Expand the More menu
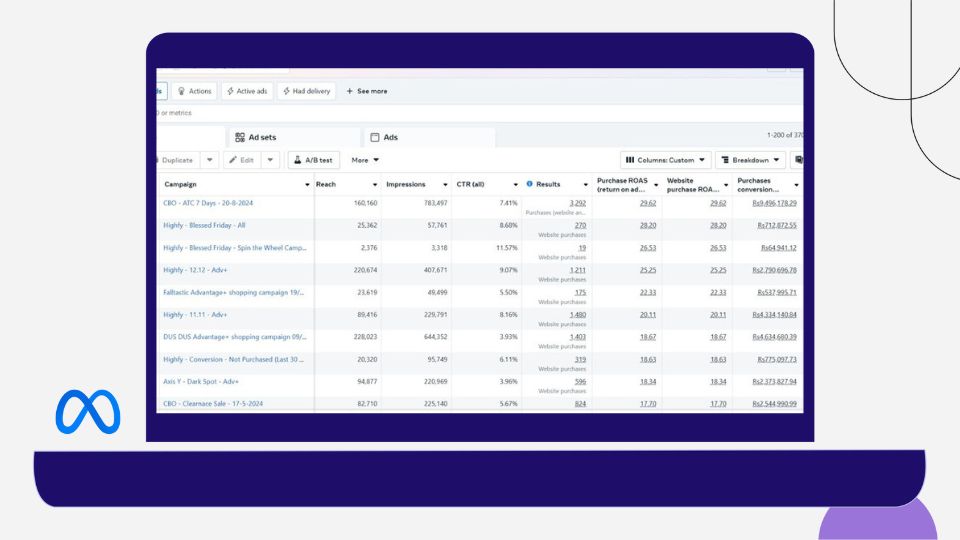960x540 pixels. coord(365,160)
